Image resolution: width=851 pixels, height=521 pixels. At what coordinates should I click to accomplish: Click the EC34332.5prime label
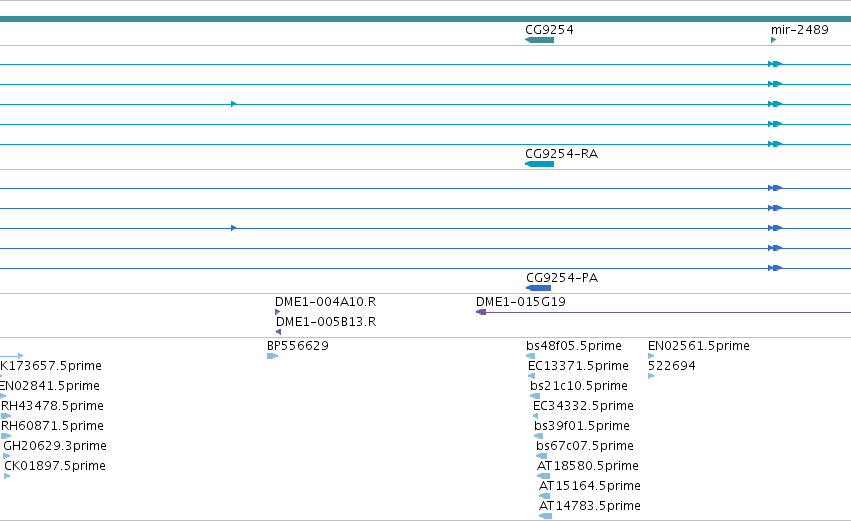[x=583, y=406]
